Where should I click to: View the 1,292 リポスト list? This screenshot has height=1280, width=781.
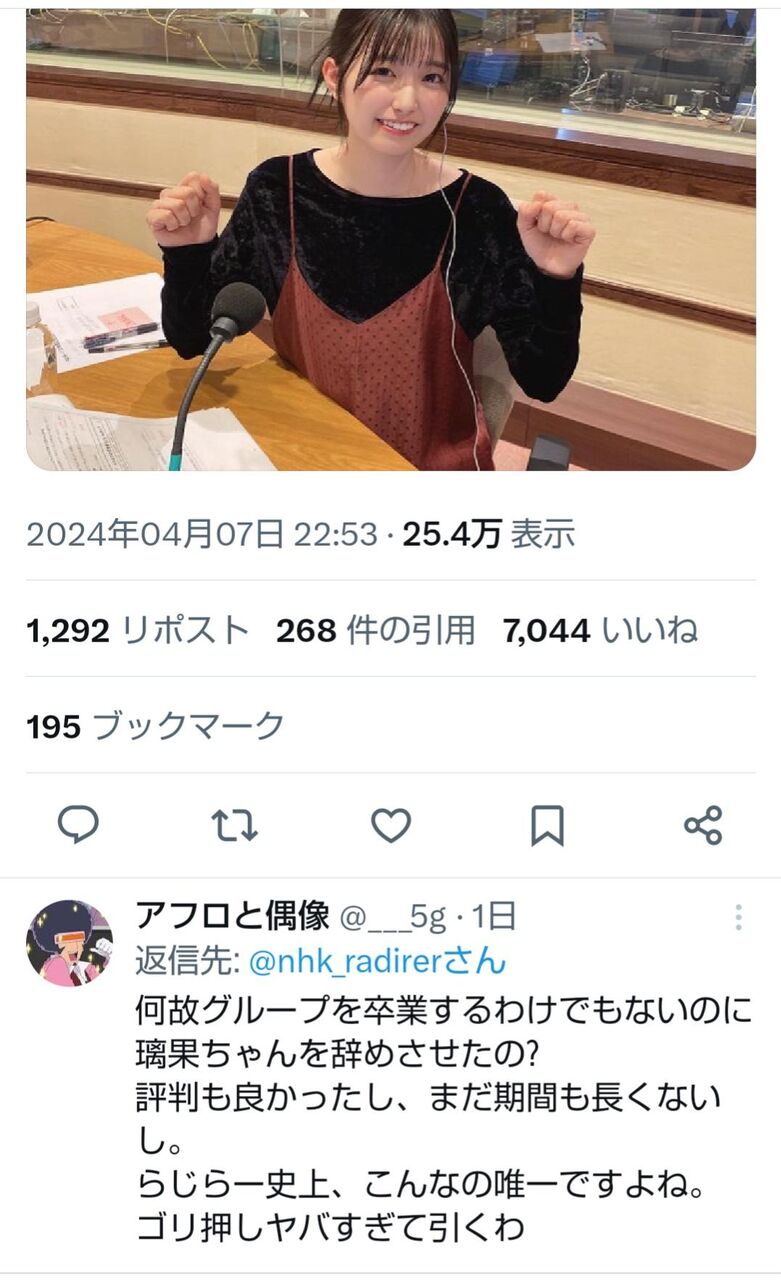[x=137, y=630]
